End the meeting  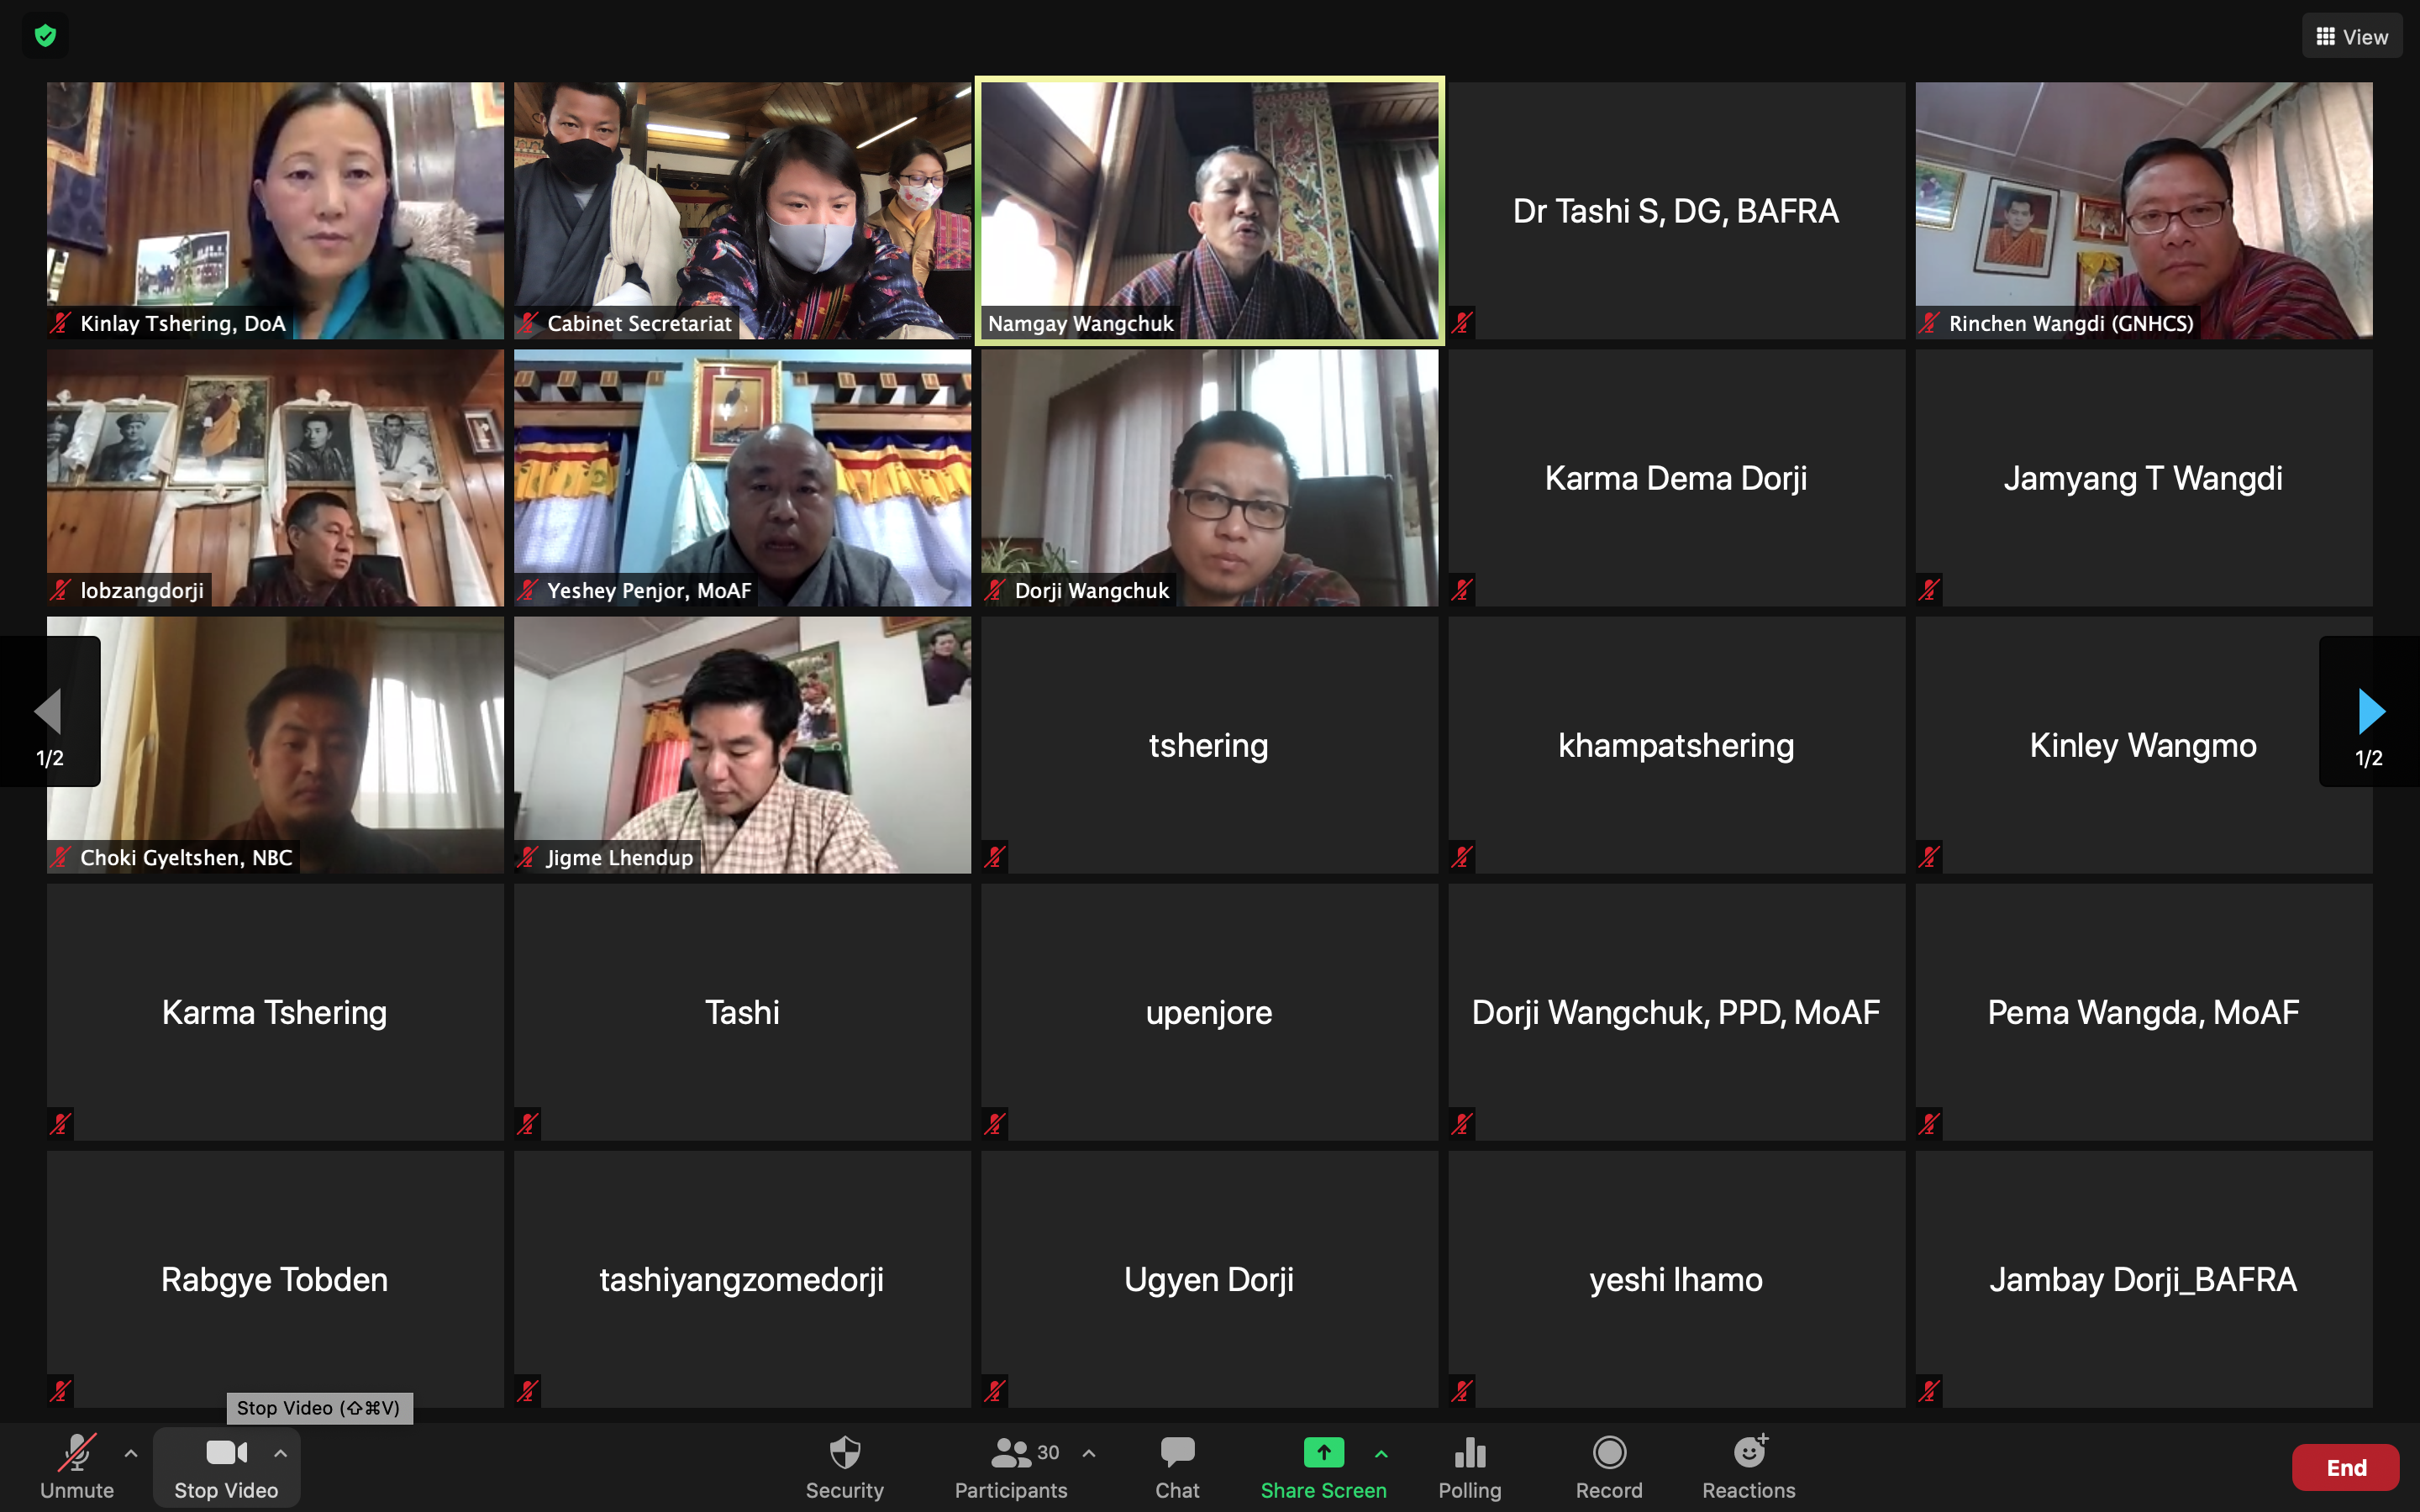[2345, 1467]
